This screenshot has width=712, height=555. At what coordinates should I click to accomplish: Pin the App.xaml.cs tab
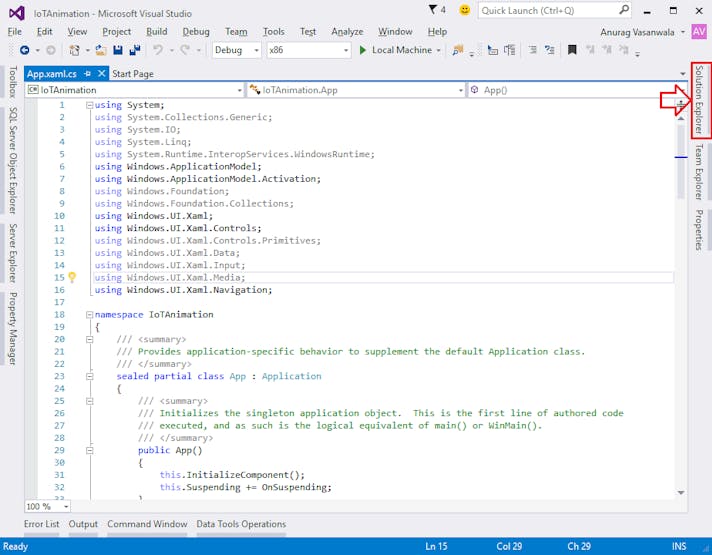click(x=87, y=74)
